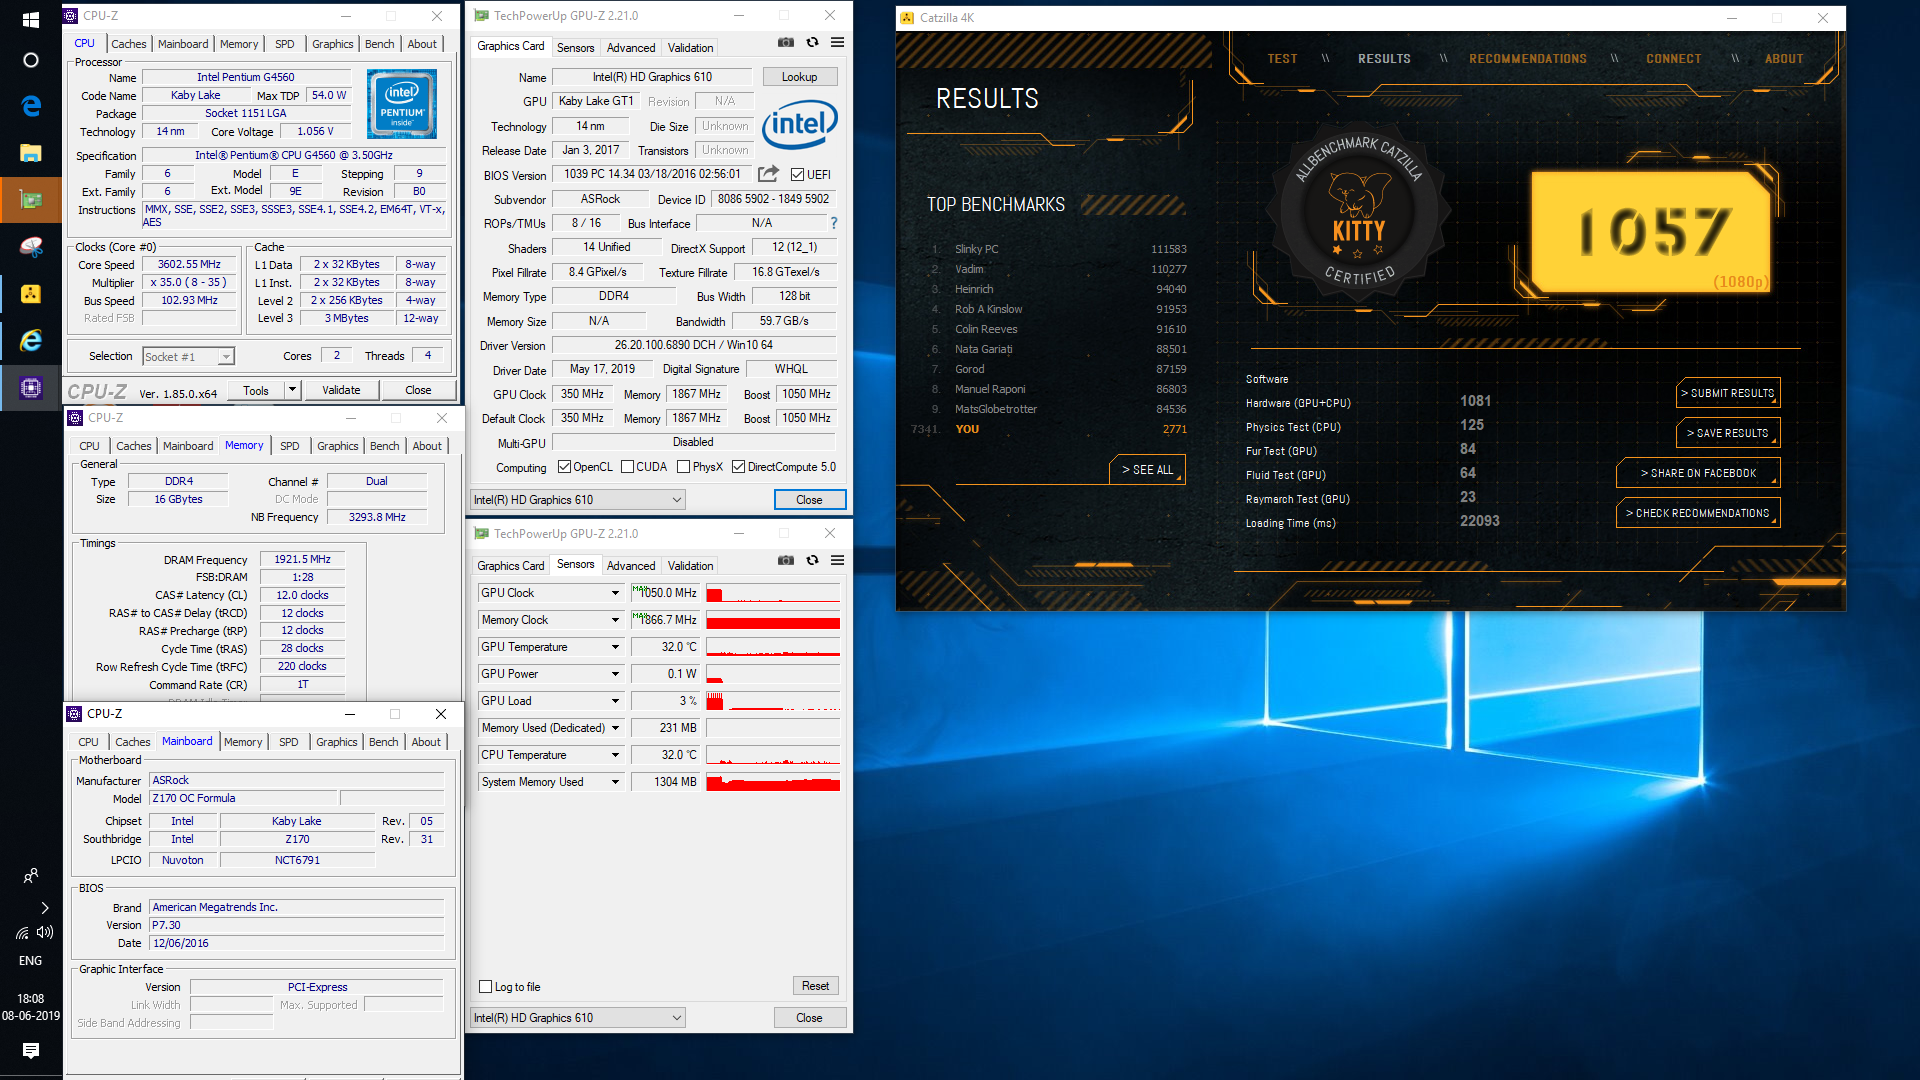Click the Intel logo in GPU-Z

[x=800, y=124]
